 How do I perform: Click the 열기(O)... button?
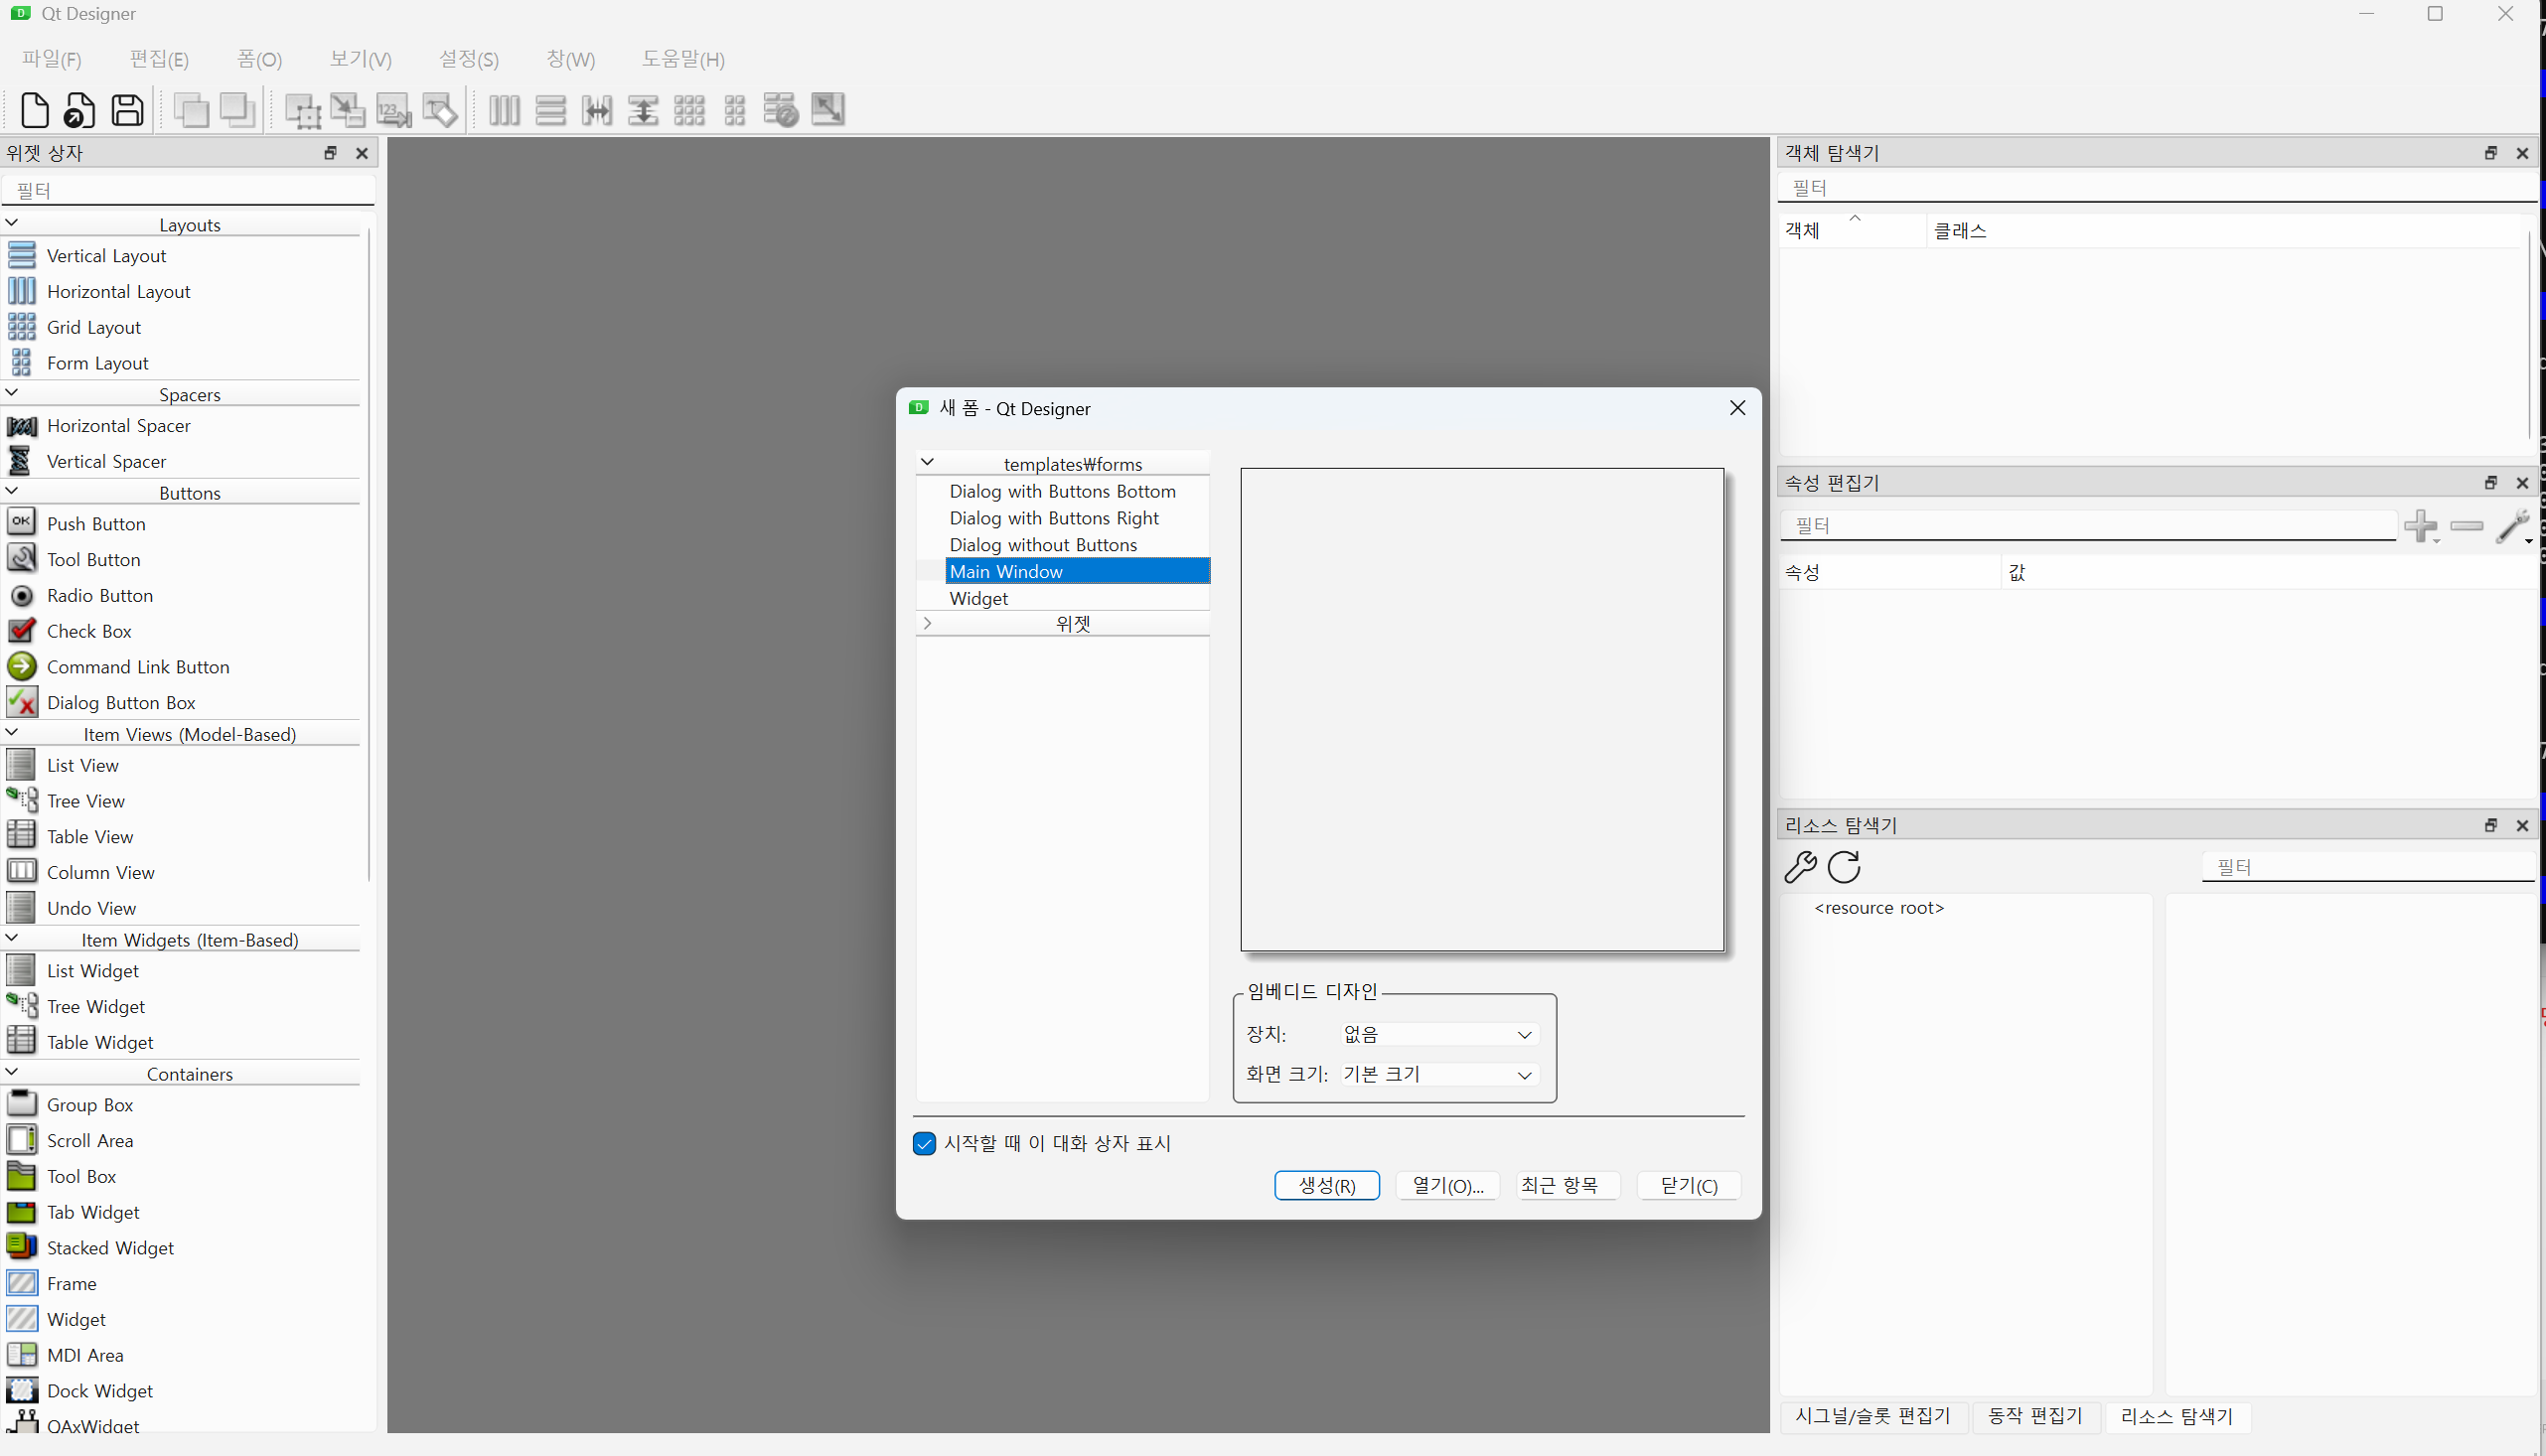click(x=1448, y=1185)
